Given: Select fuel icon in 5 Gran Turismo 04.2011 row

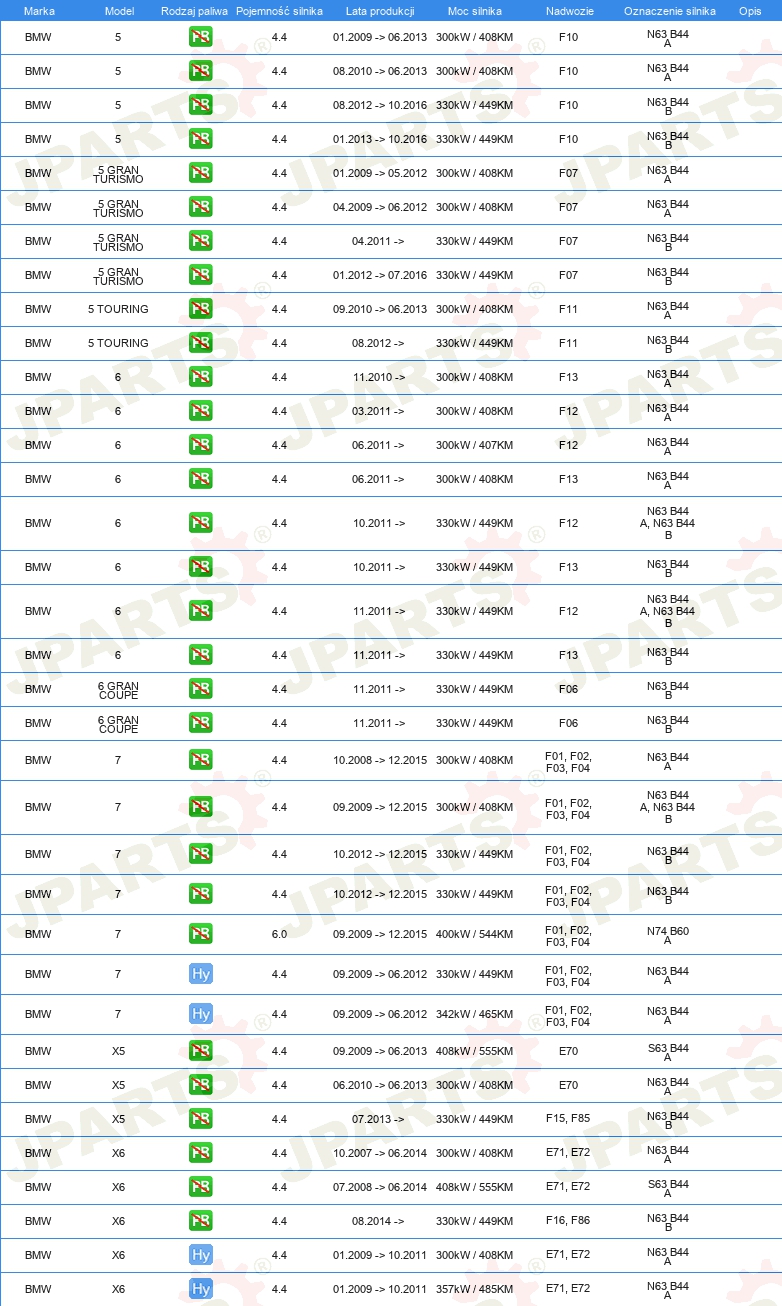Looking at the screenshot, I should coord(200,241).
